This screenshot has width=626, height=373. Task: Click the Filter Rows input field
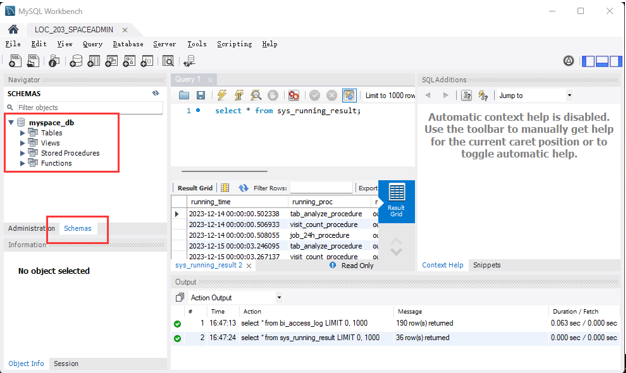click(321, 188)
